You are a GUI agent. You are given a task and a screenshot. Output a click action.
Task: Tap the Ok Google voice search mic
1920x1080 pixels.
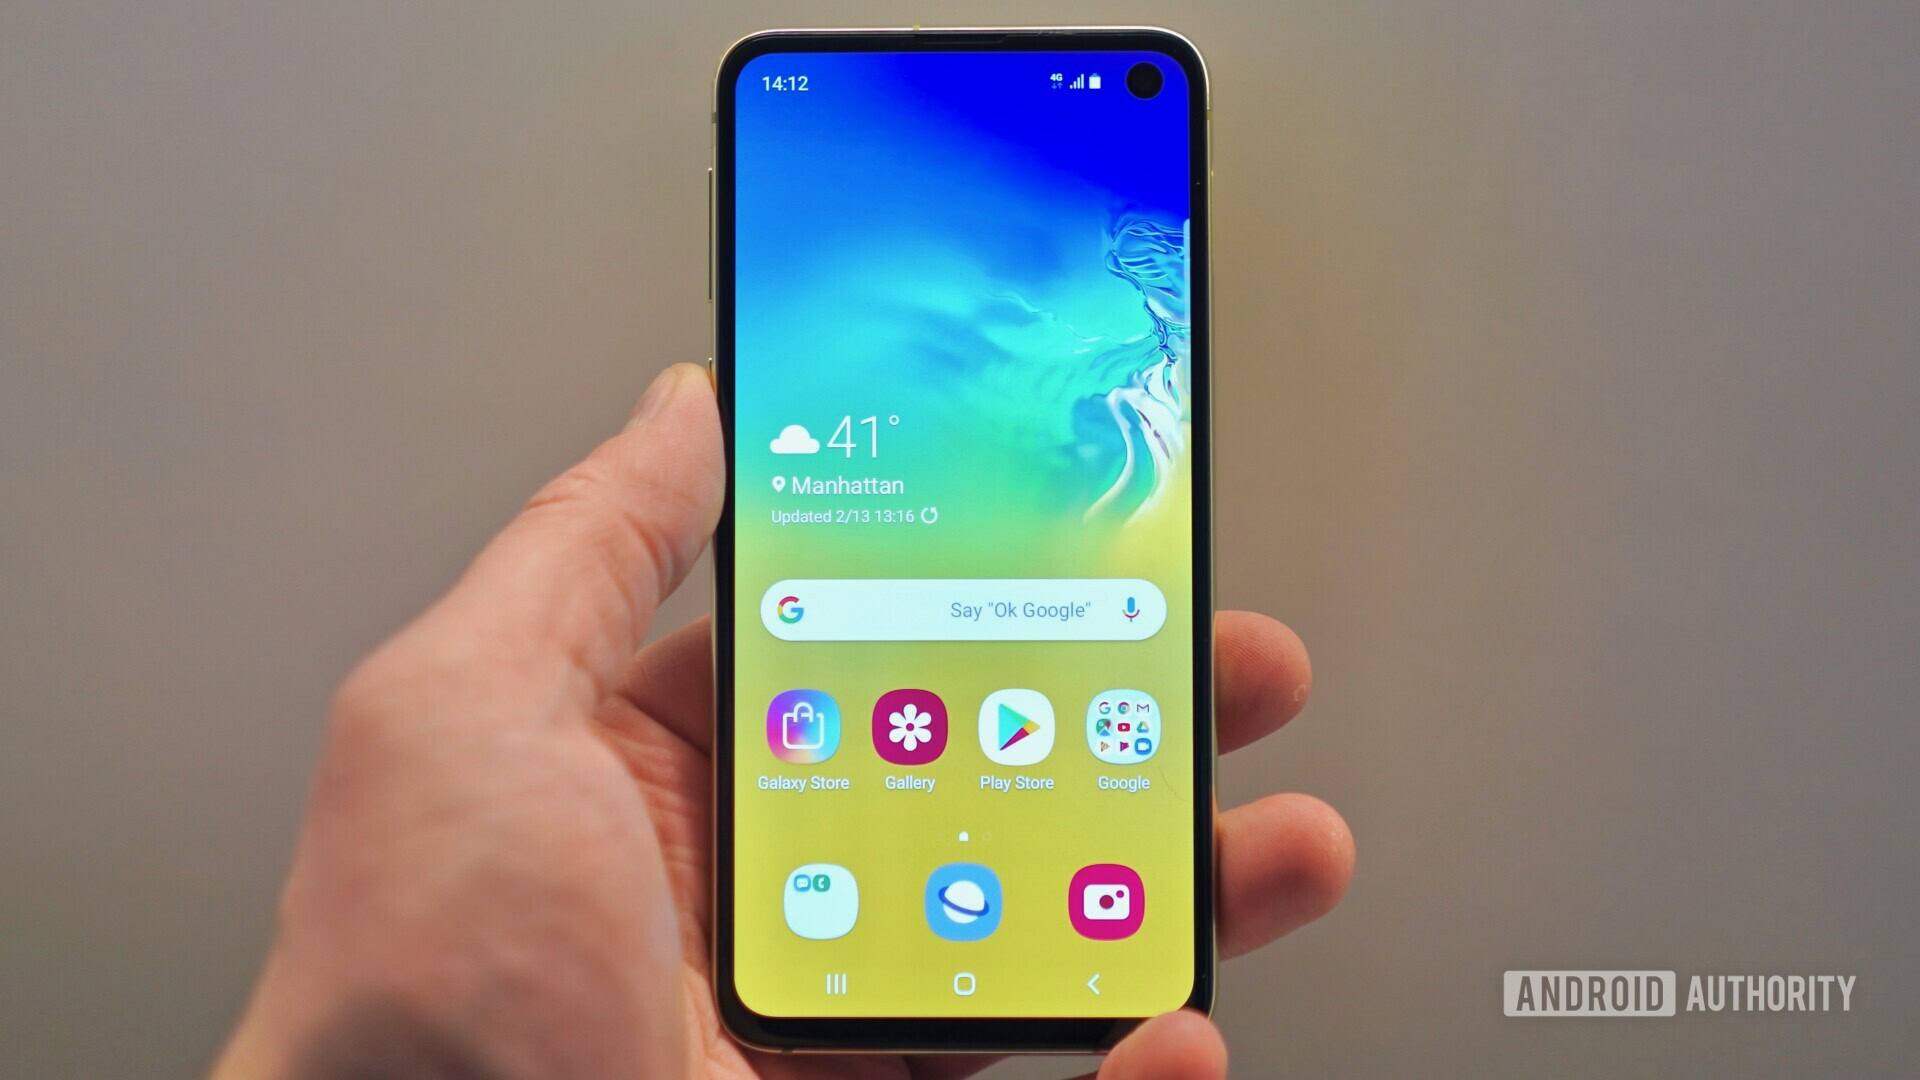pos(1130,608)
